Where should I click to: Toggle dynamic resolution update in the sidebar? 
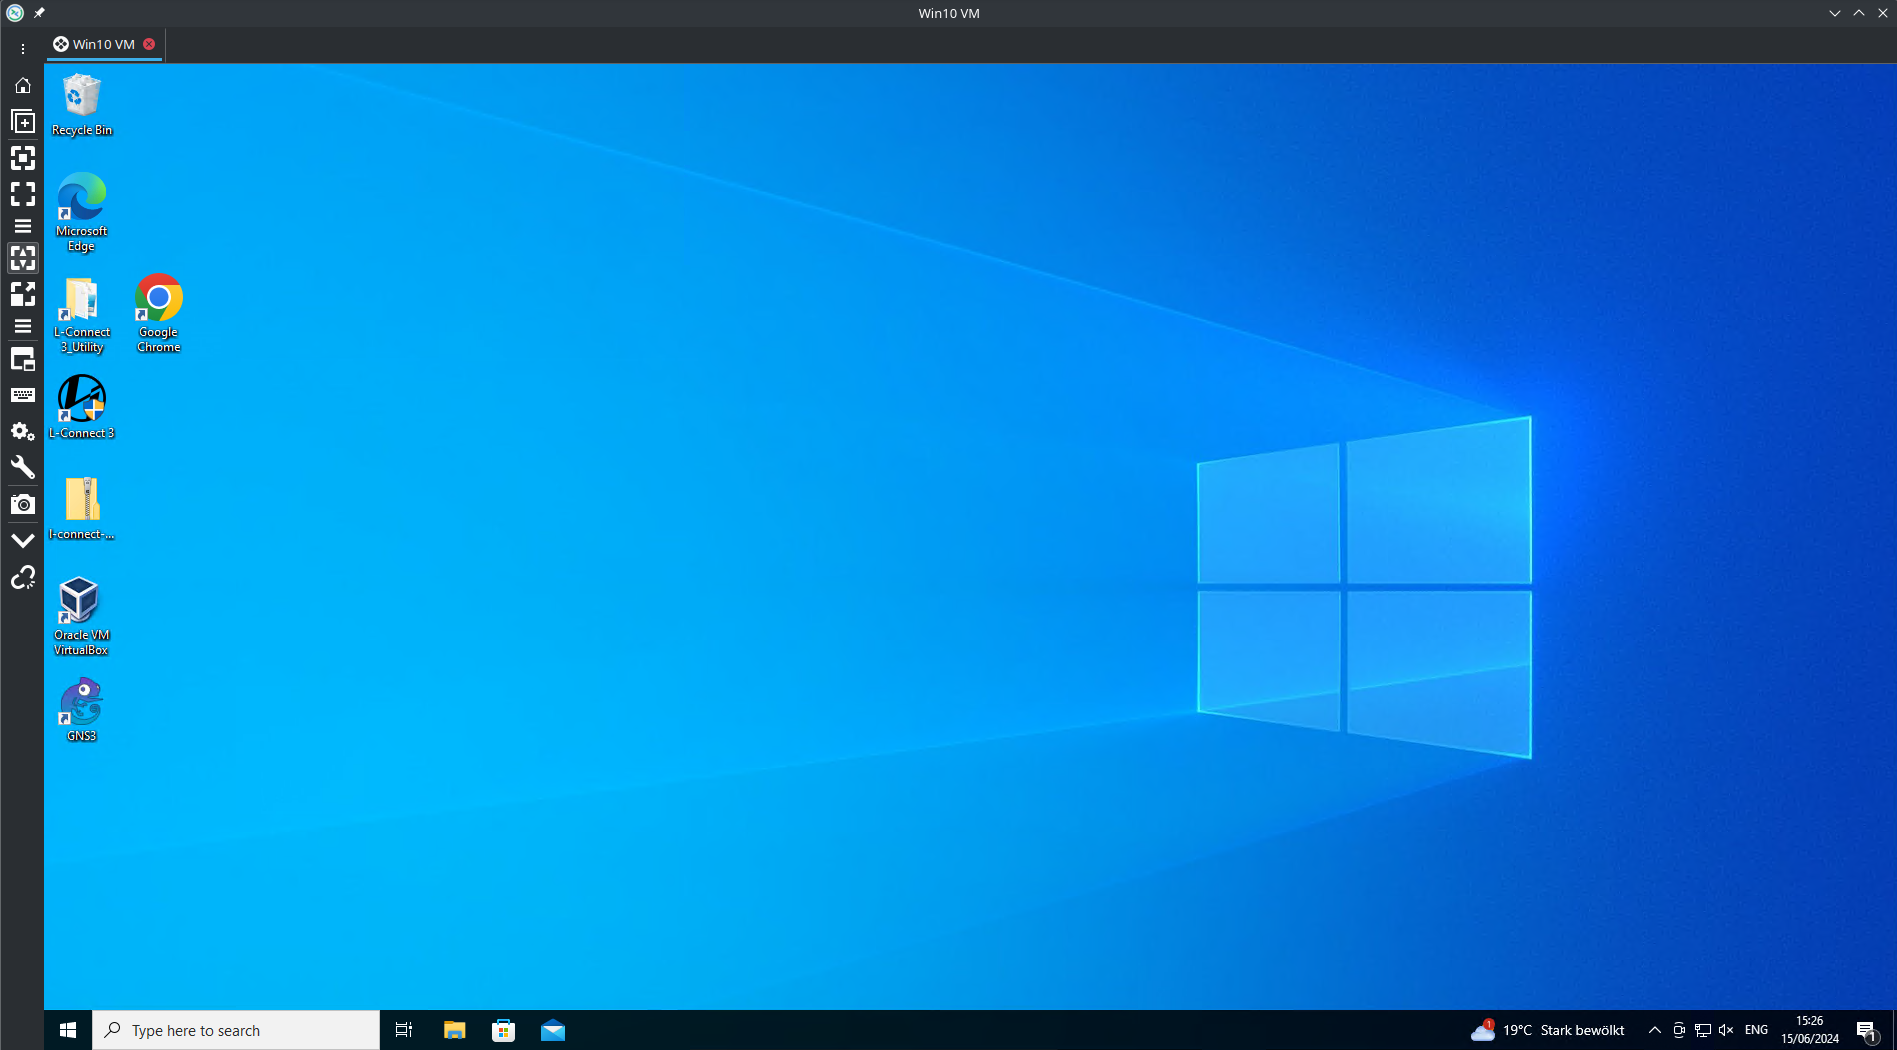click(22, 258)
